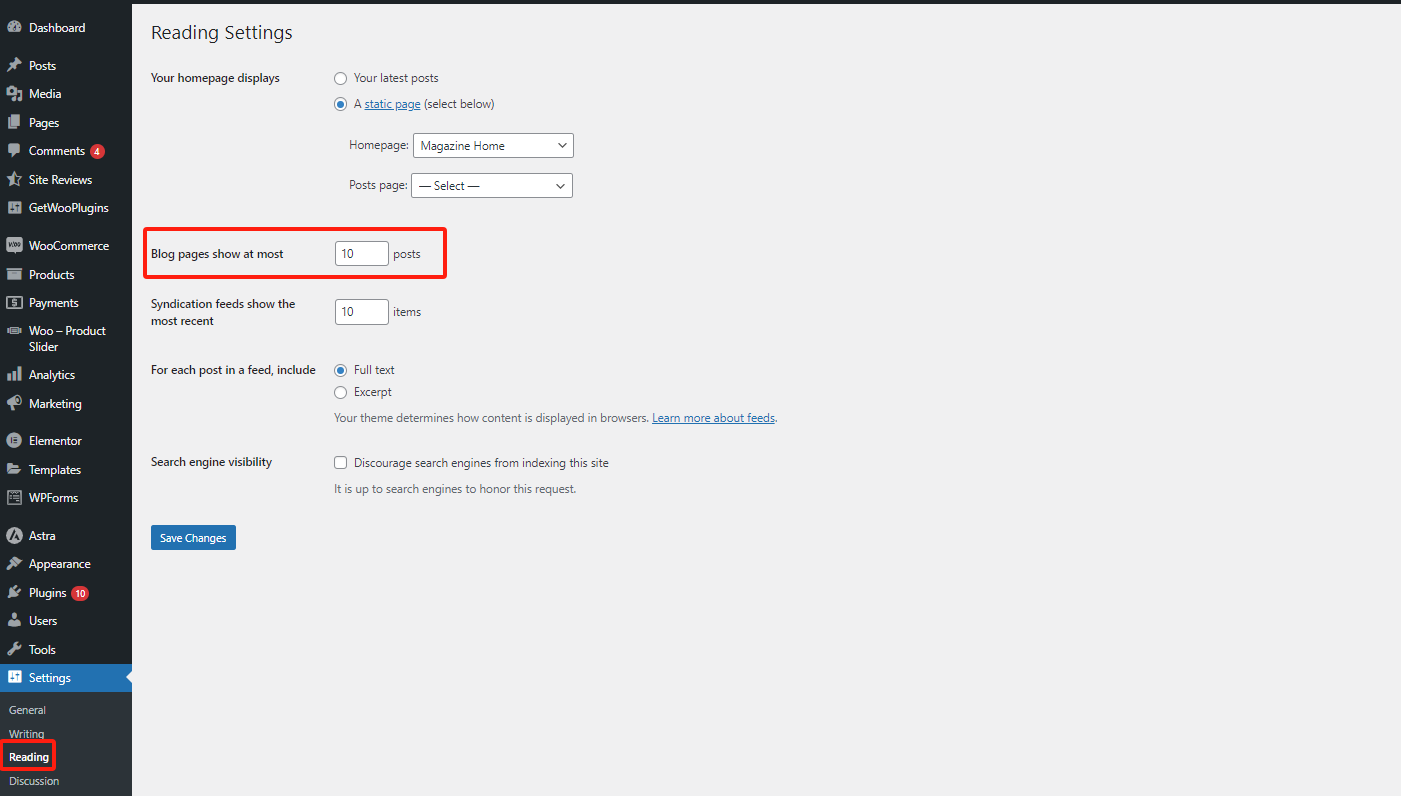The image size is (1401, 796).
Task: Select the 'Your latest posts' radio button
Action: [340, 78]
